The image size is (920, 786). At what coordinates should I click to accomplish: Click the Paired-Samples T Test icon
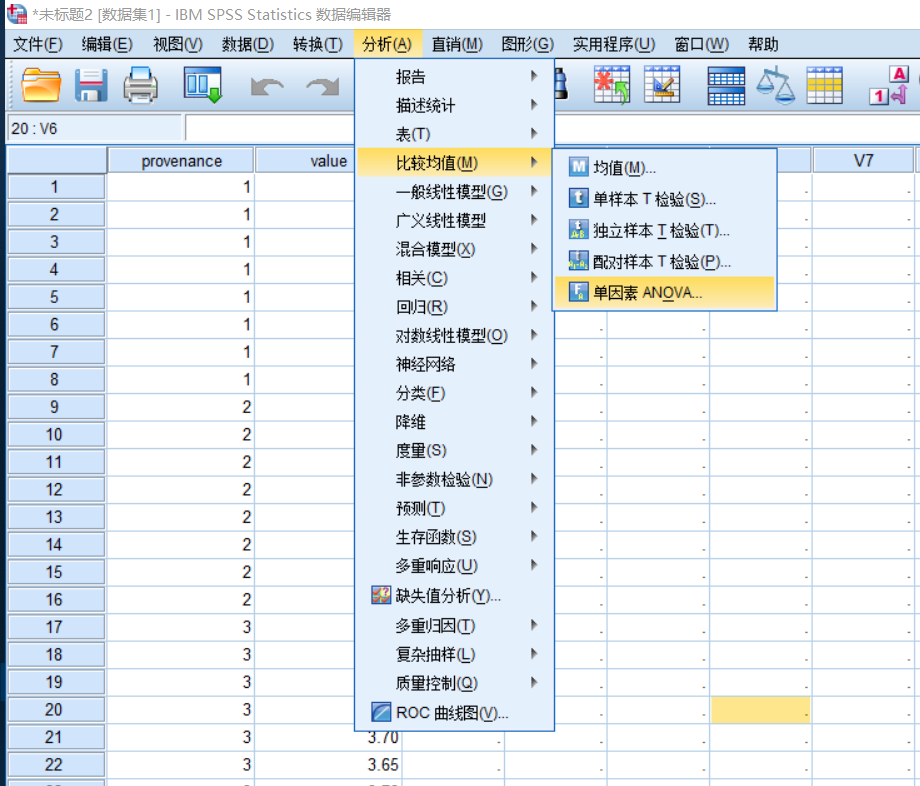tap(579, 260)
